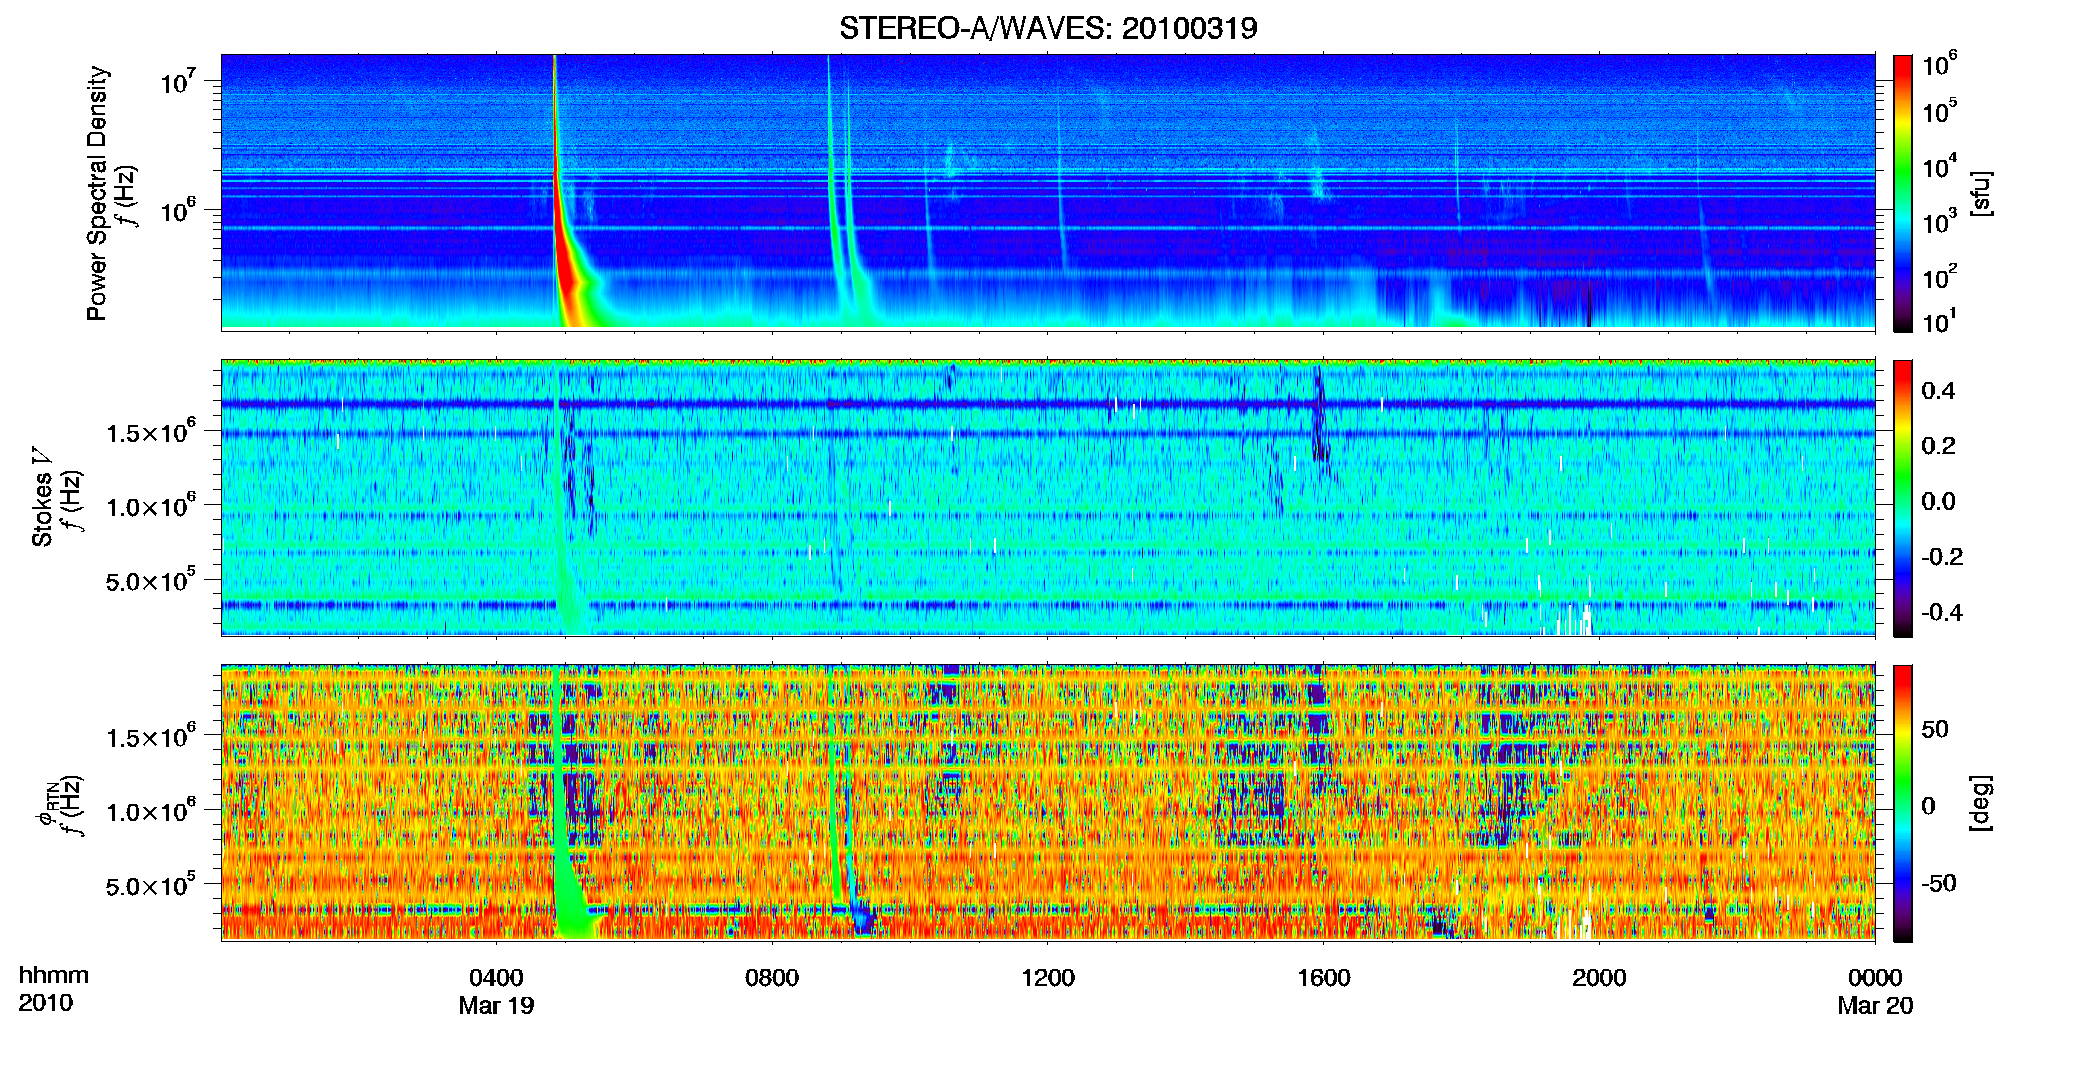Image resolution: width=2096 pixels, height=1080 pixels.
Task: Click the 5.0×10^5 tick in φ RTN panel
Action: click(x=151, y=885)
